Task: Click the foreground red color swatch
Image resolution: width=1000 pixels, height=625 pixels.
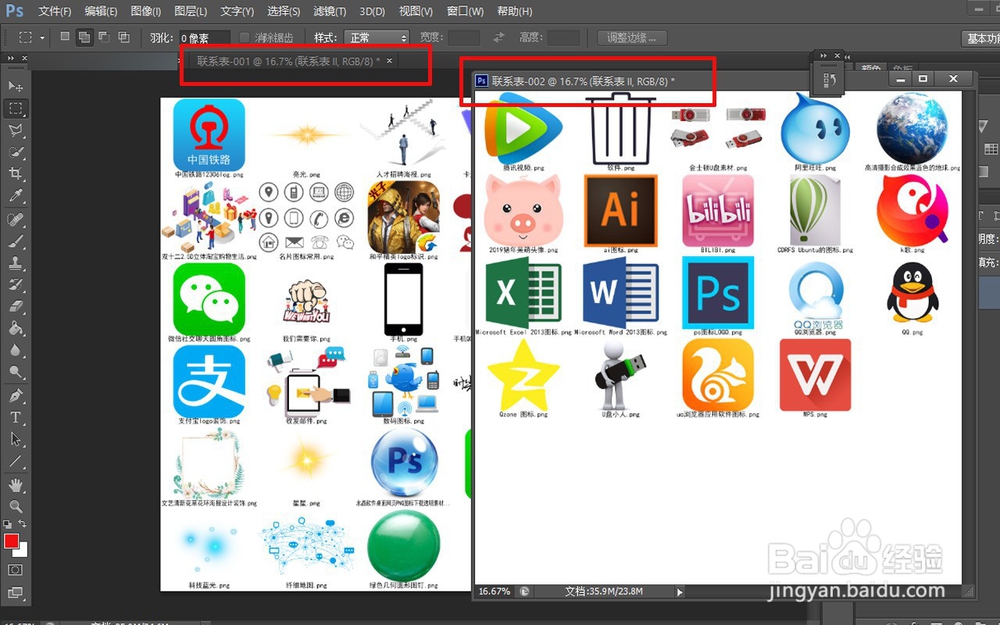Action: pos(11,541)
